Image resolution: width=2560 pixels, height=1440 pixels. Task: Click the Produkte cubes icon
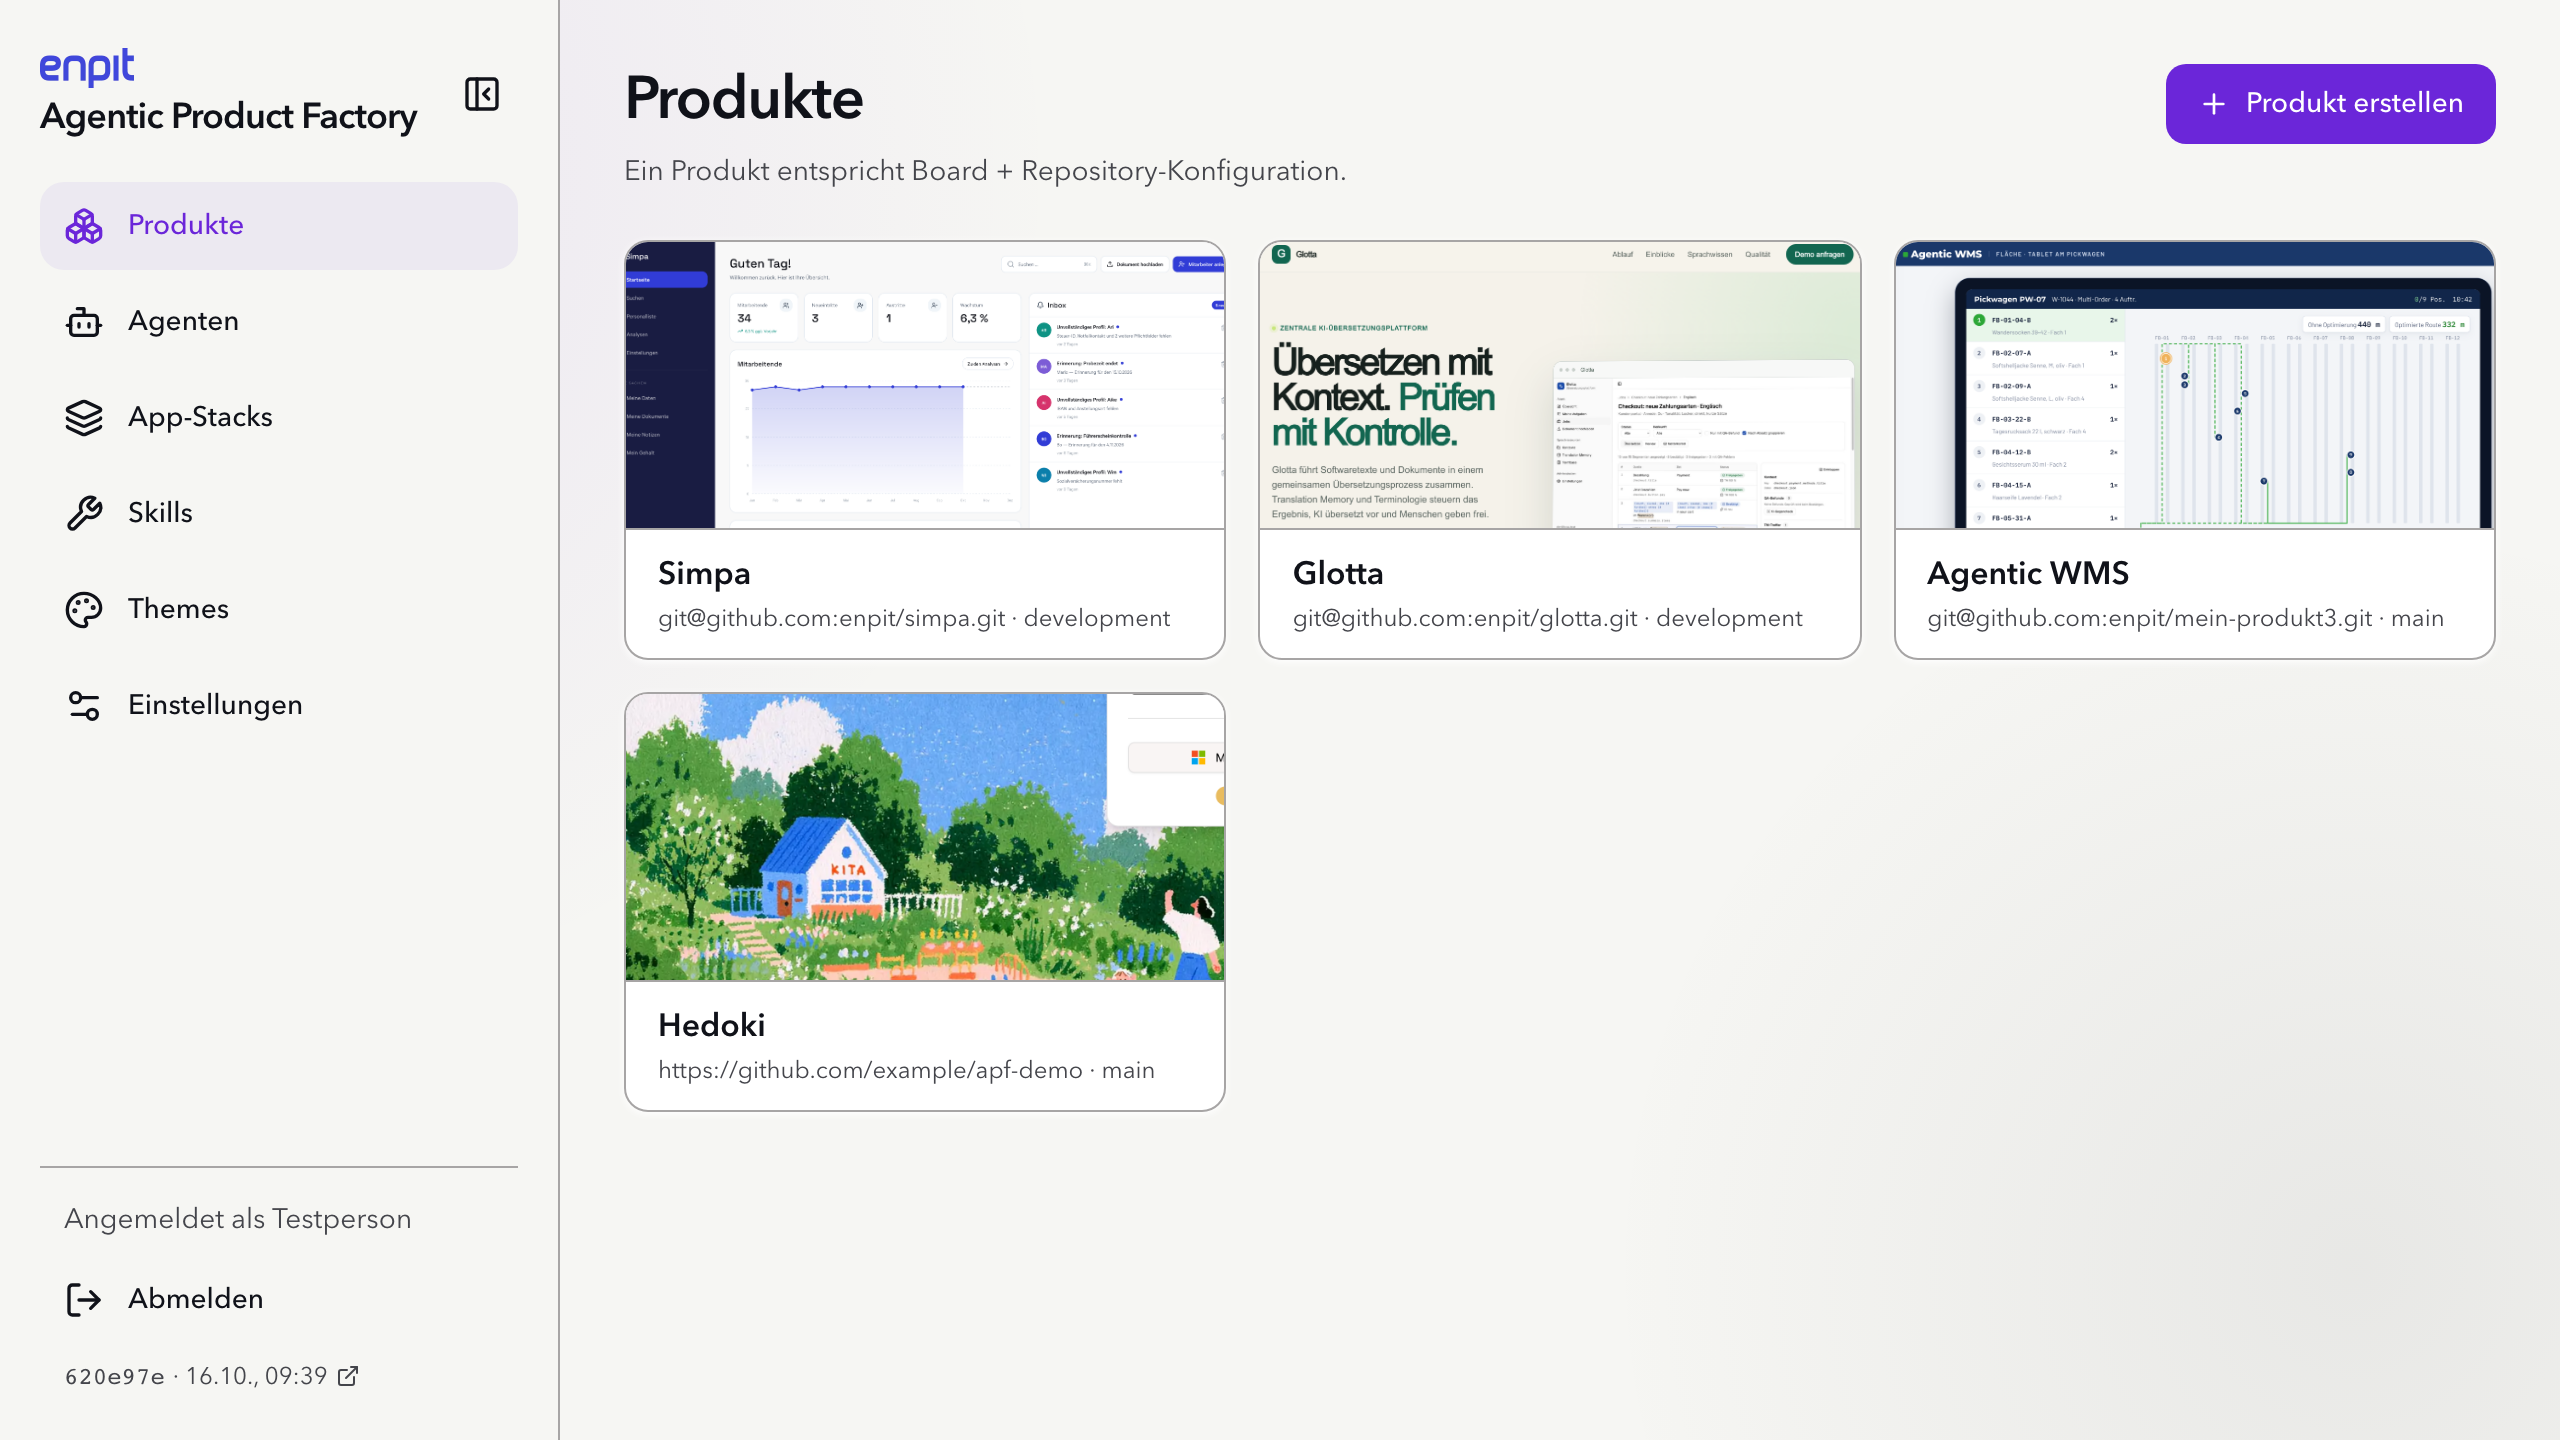pyautogui.click(x=84, y=226)
